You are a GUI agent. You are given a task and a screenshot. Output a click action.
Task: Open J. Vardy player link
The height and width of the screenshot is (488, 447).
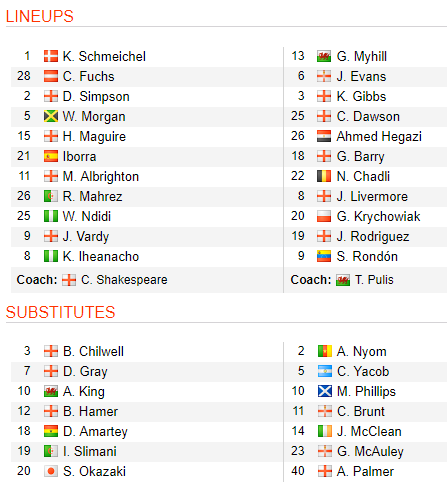86,237
